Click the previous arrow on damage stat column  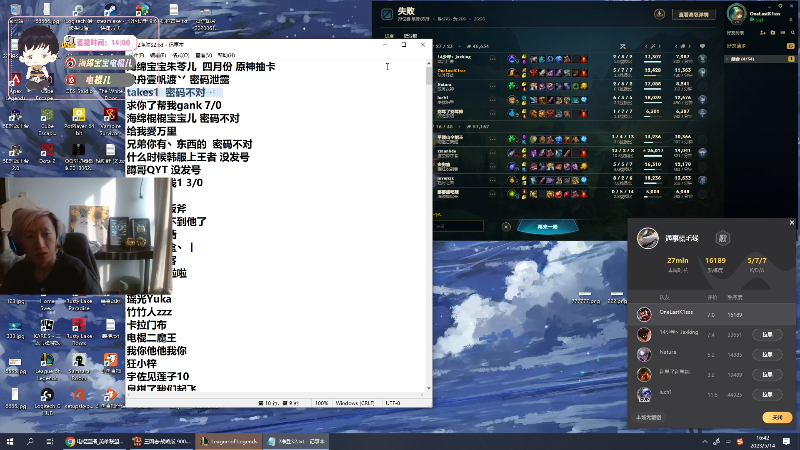point(646,46)
